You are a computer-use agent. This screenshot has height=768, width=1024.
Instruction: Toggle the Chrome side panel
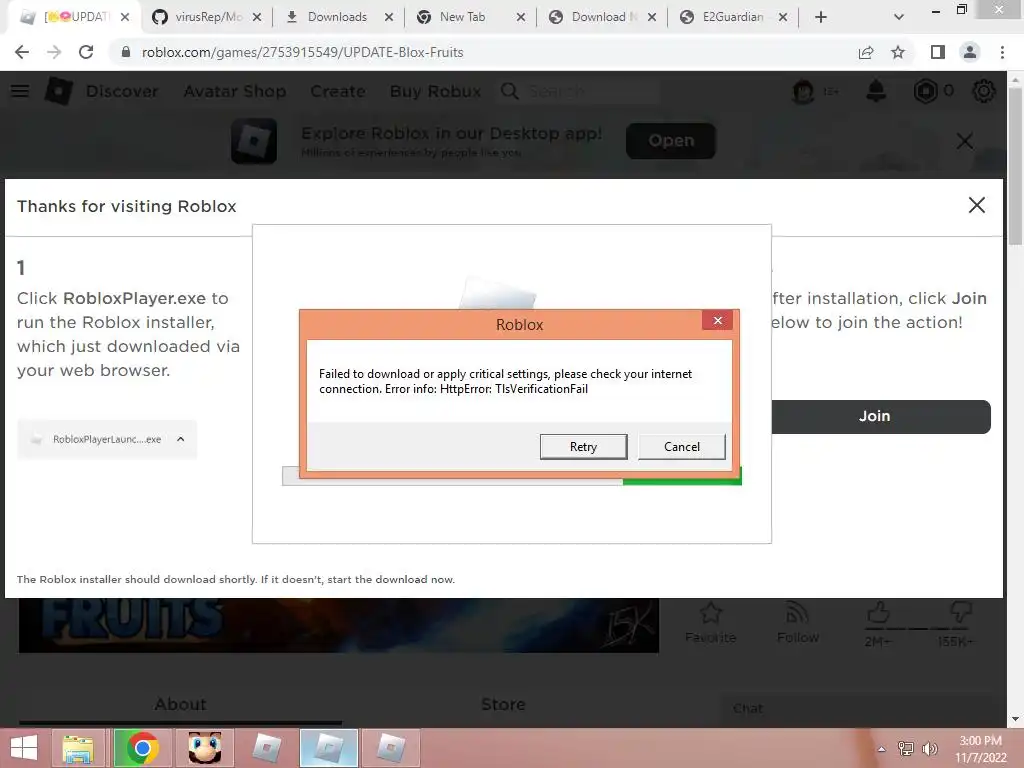click(x=938, y=52)
